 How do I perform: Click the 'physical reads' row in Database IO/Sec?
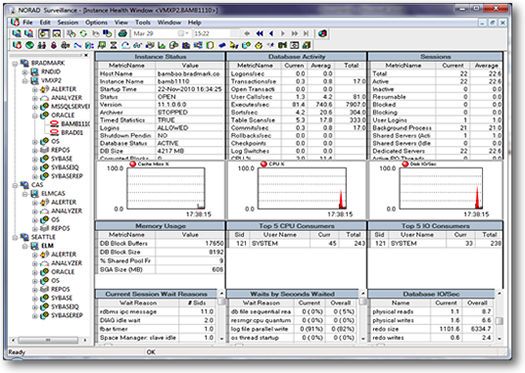click(x=432, y=312)
